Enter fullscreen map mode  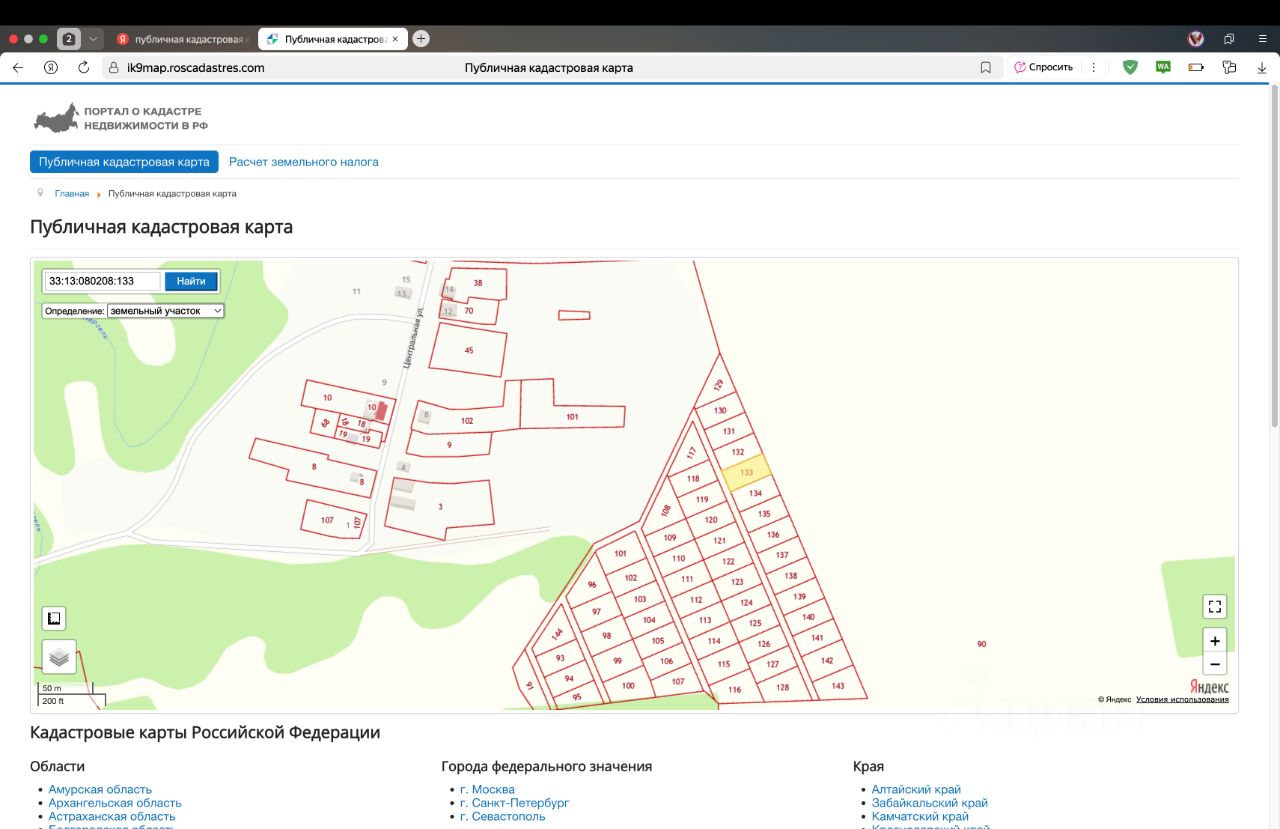1214,606
